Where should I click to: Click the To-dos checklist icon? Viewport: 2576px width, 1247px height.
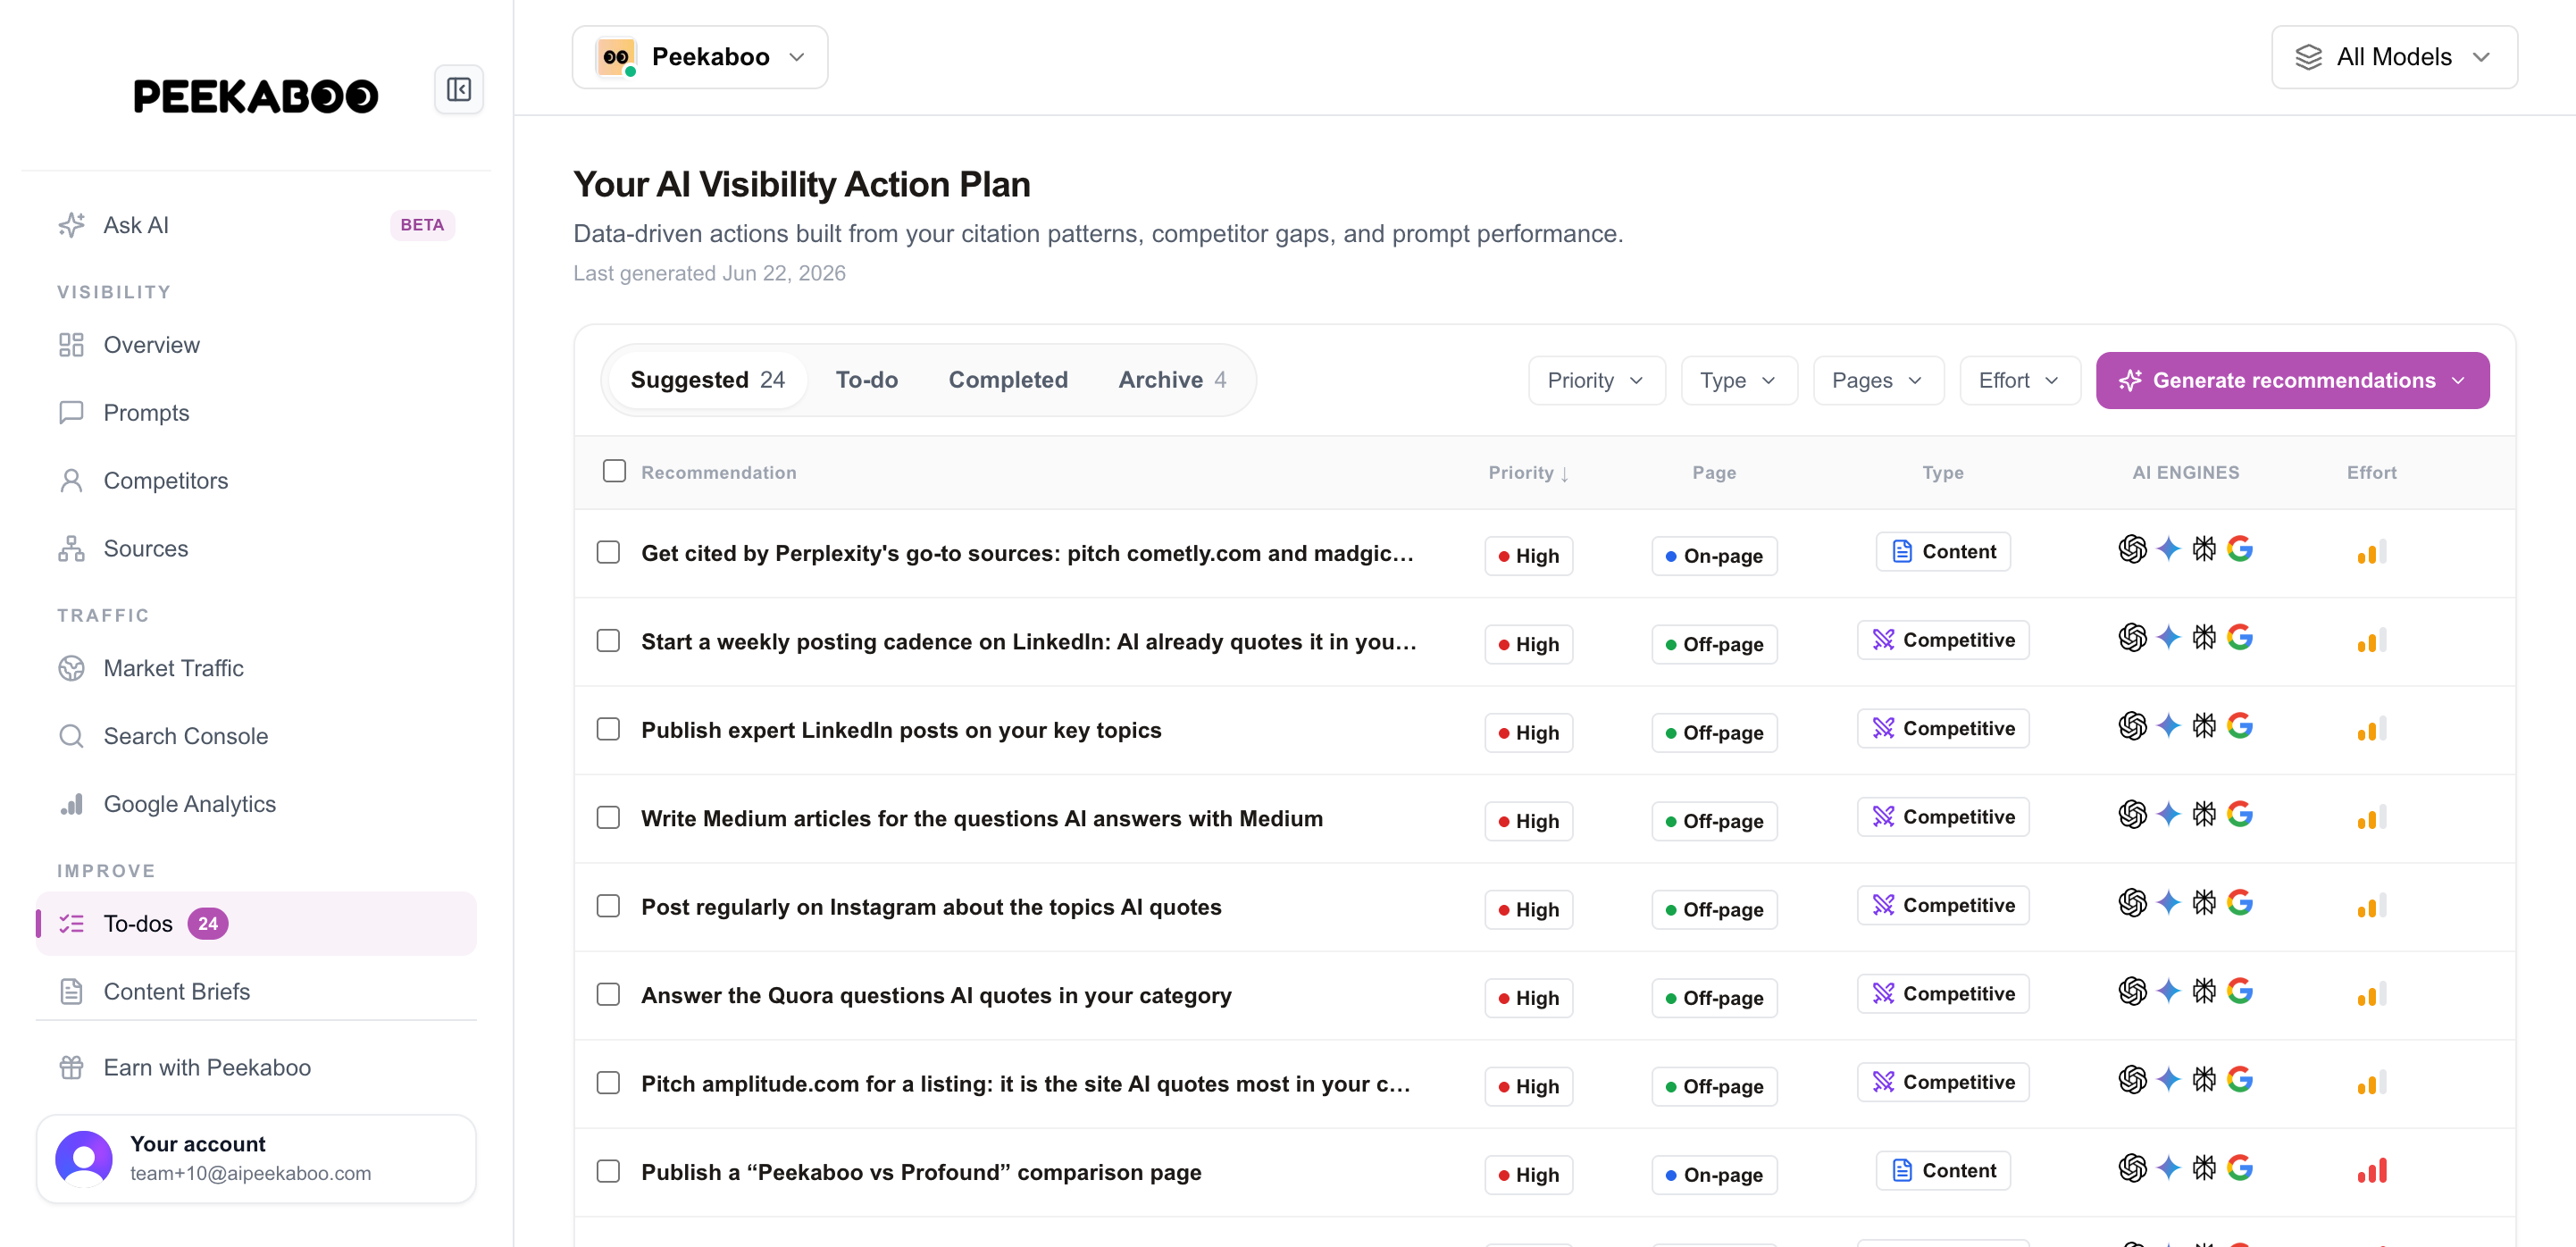[71, 924]
